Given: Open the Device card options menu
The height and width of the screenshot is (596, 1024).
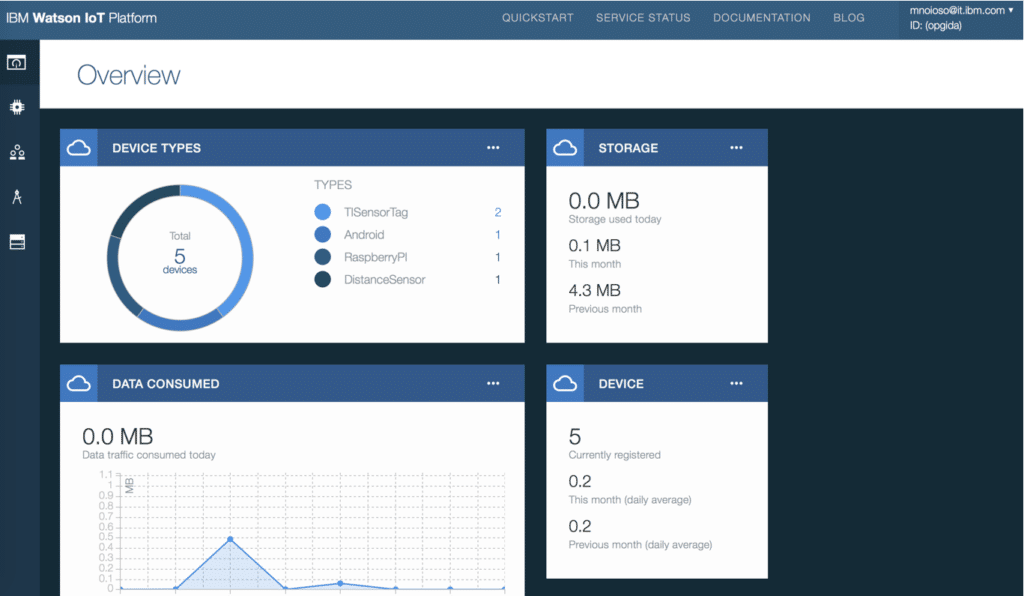Looking at the screenshot, I should [x=736, y=383].
